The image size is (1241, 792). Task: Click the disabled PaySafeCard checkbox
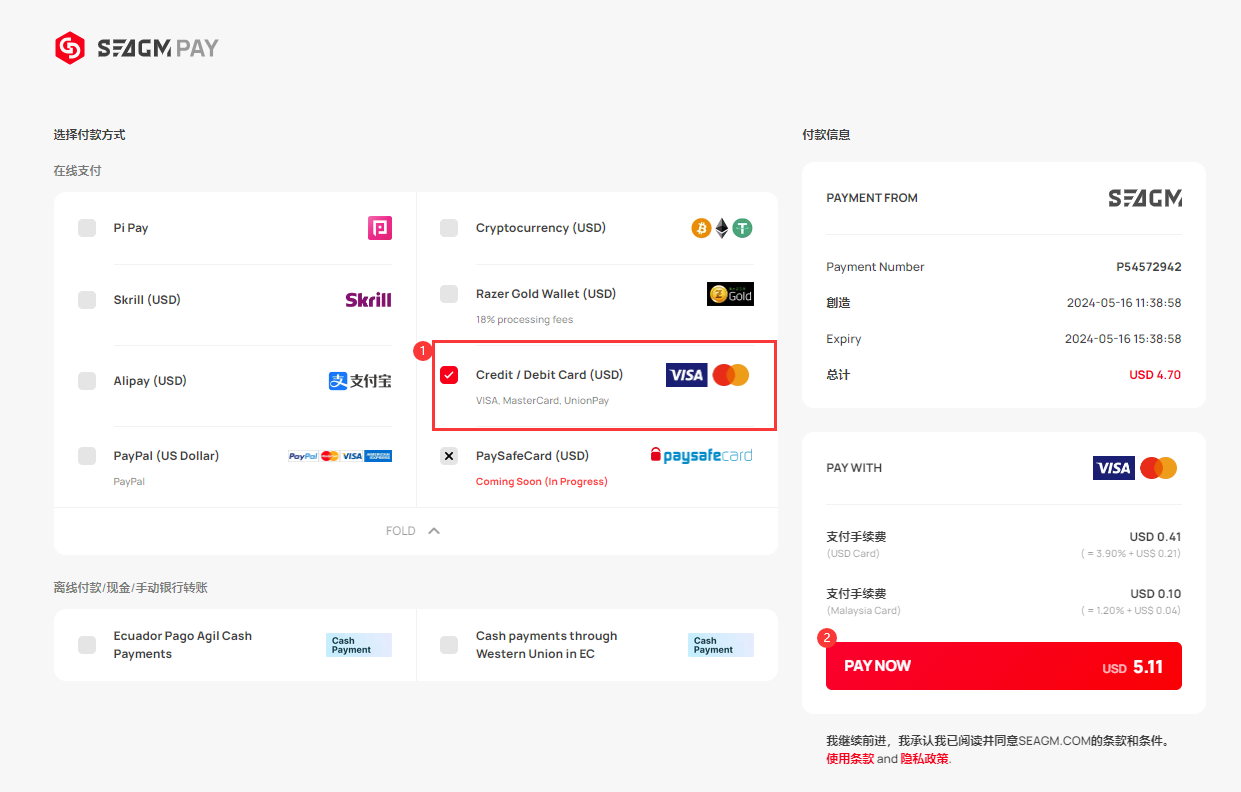point(449,456)
